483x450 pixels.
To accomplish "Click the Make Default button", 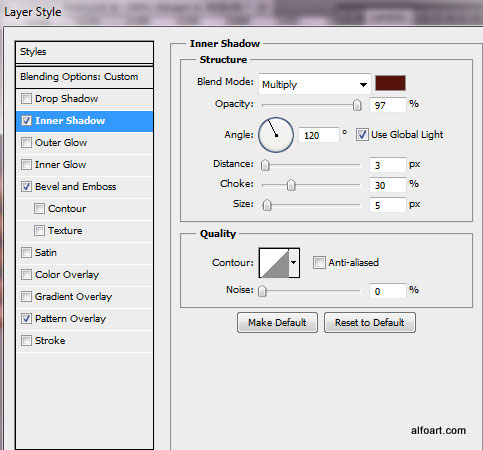I will point(277,323).
